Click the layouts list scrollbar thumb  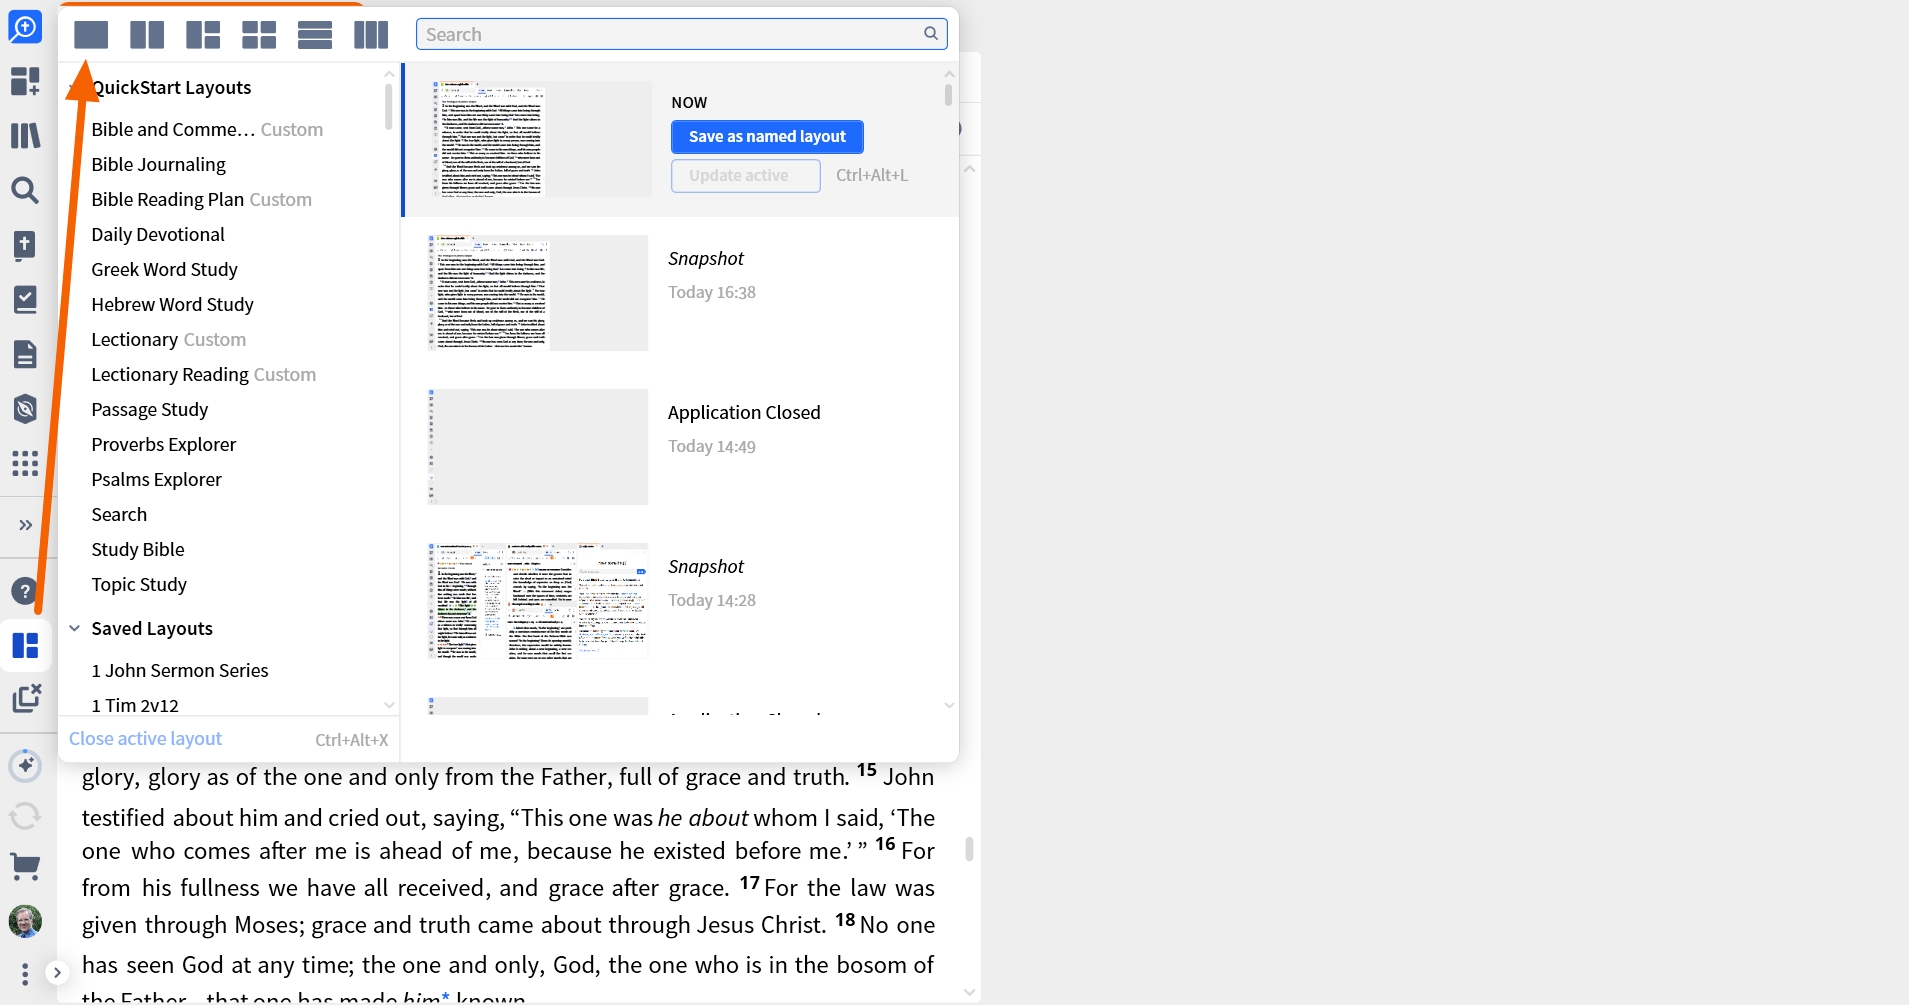(x=388, y=106)
